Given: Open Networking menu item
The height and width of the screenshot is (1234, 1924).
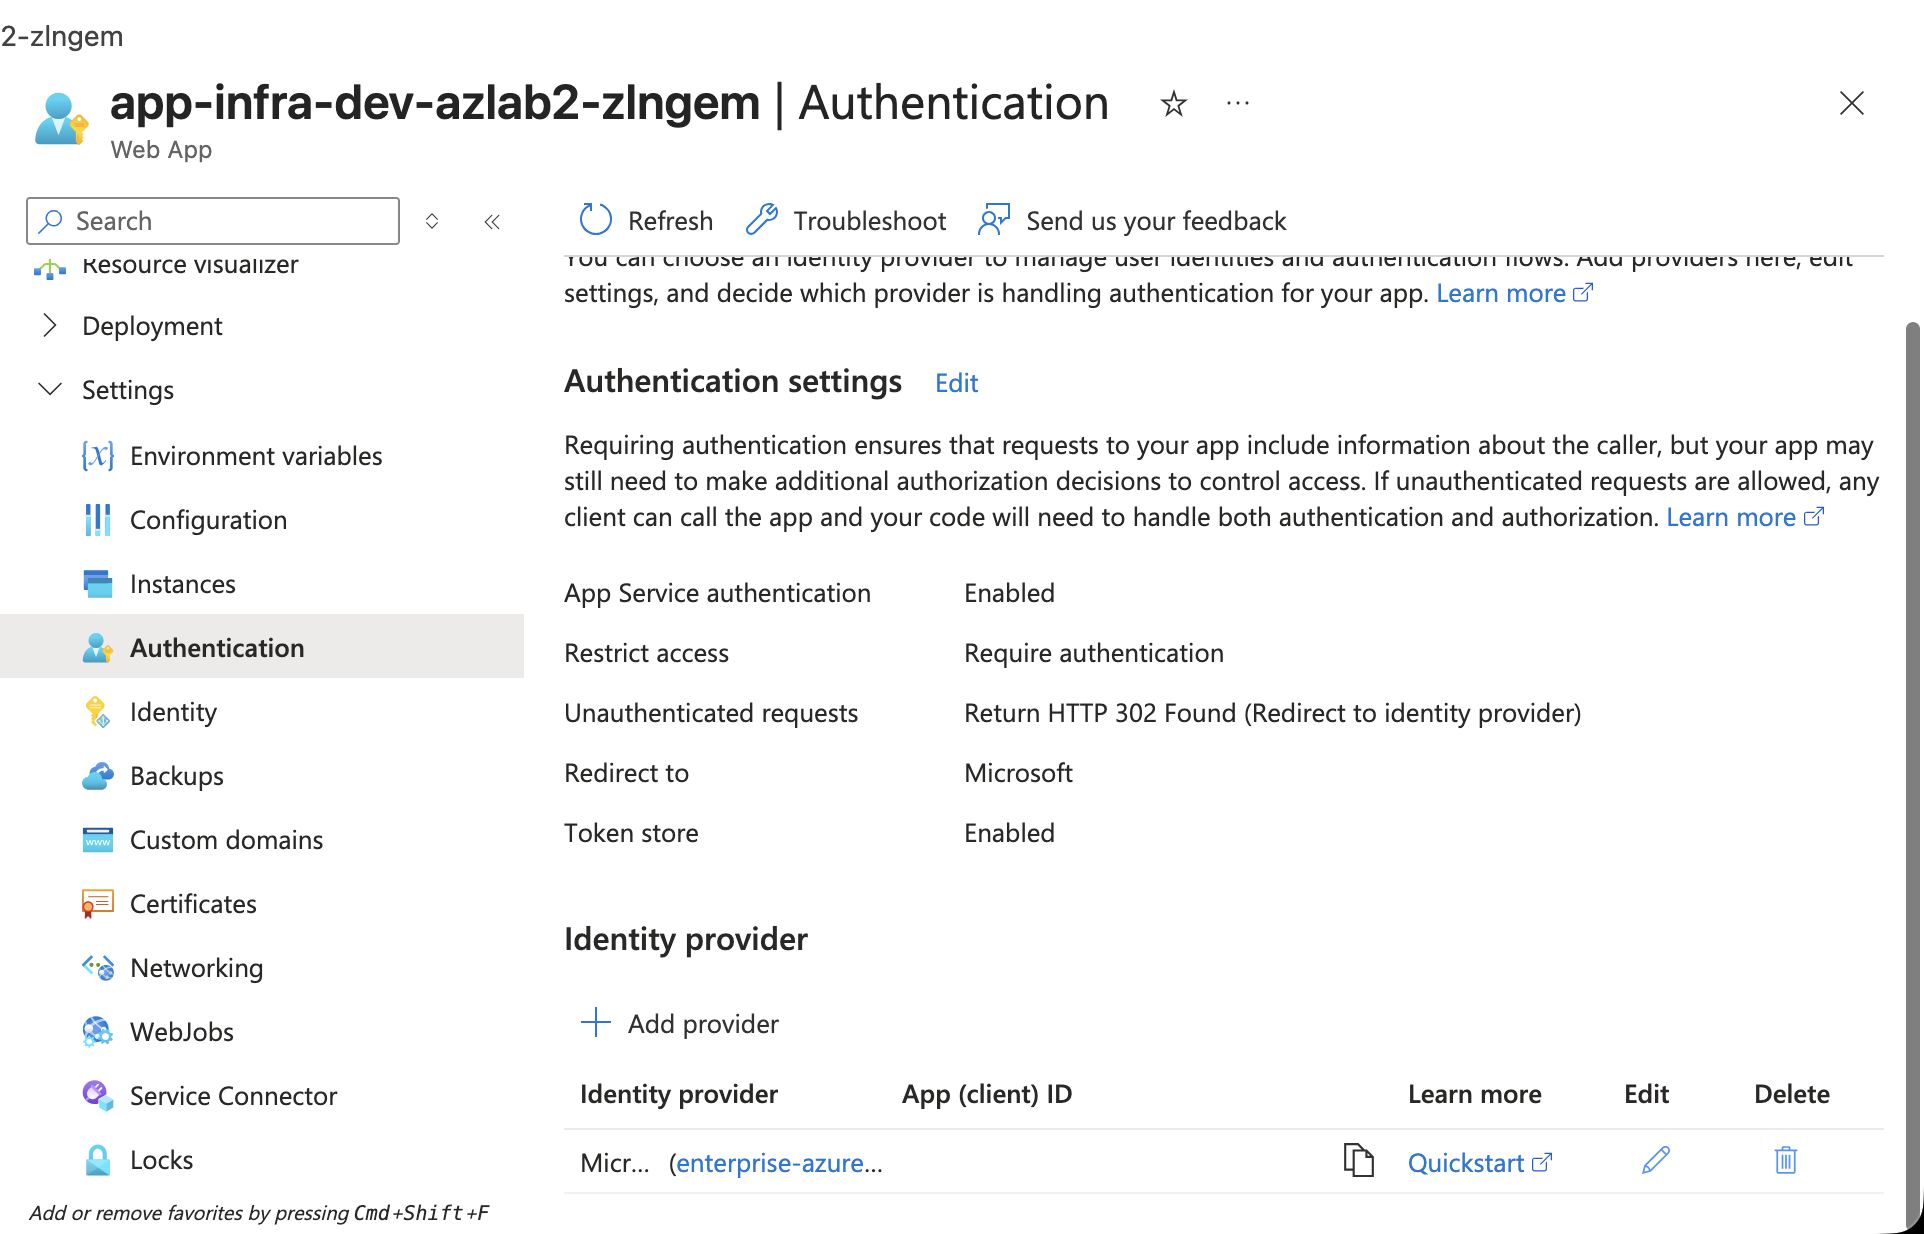Looking at the screenshot, I should pyautogui.click(x=196, y=968).
